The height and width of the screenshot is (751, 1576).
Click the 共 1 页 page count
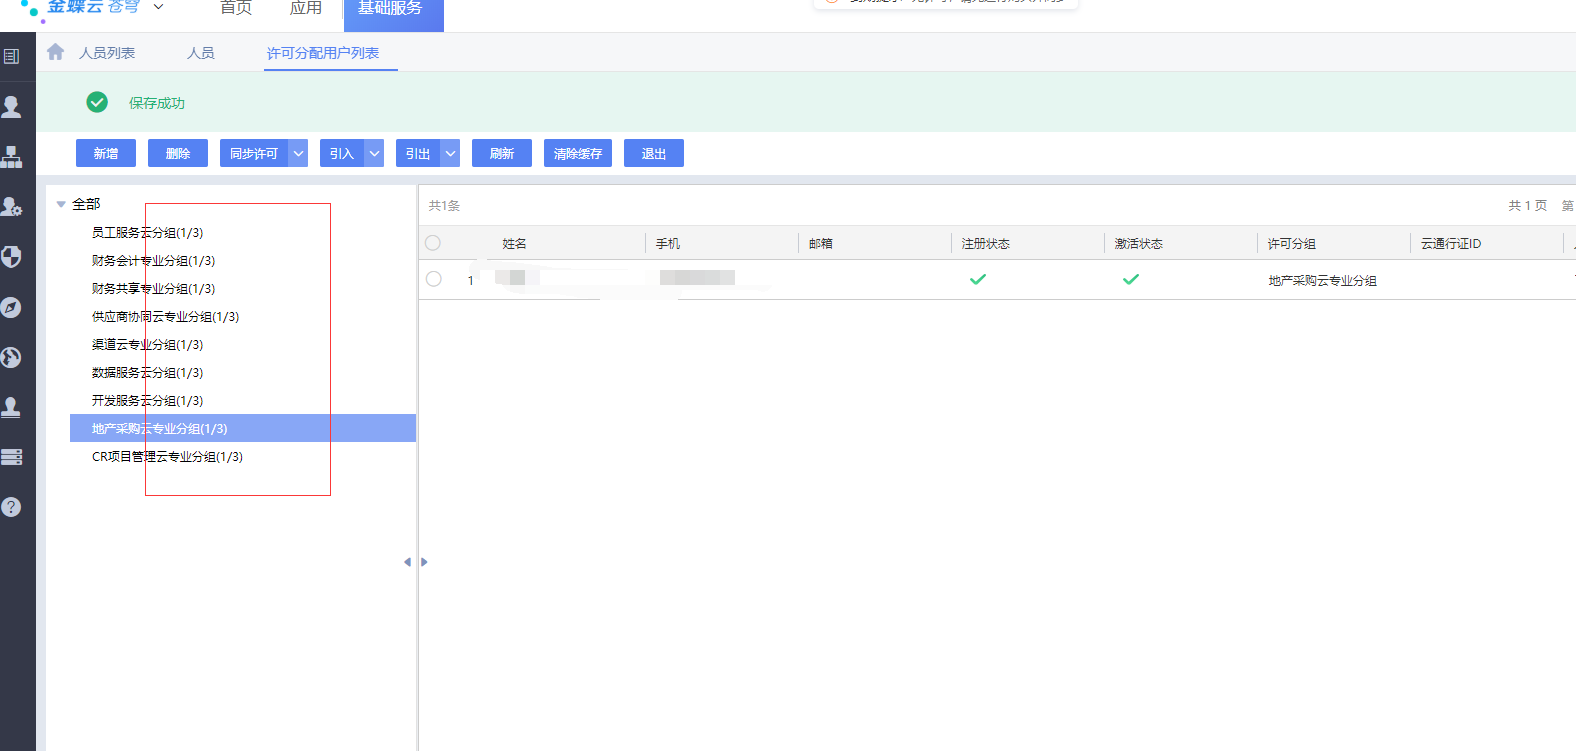[1528, 206]
